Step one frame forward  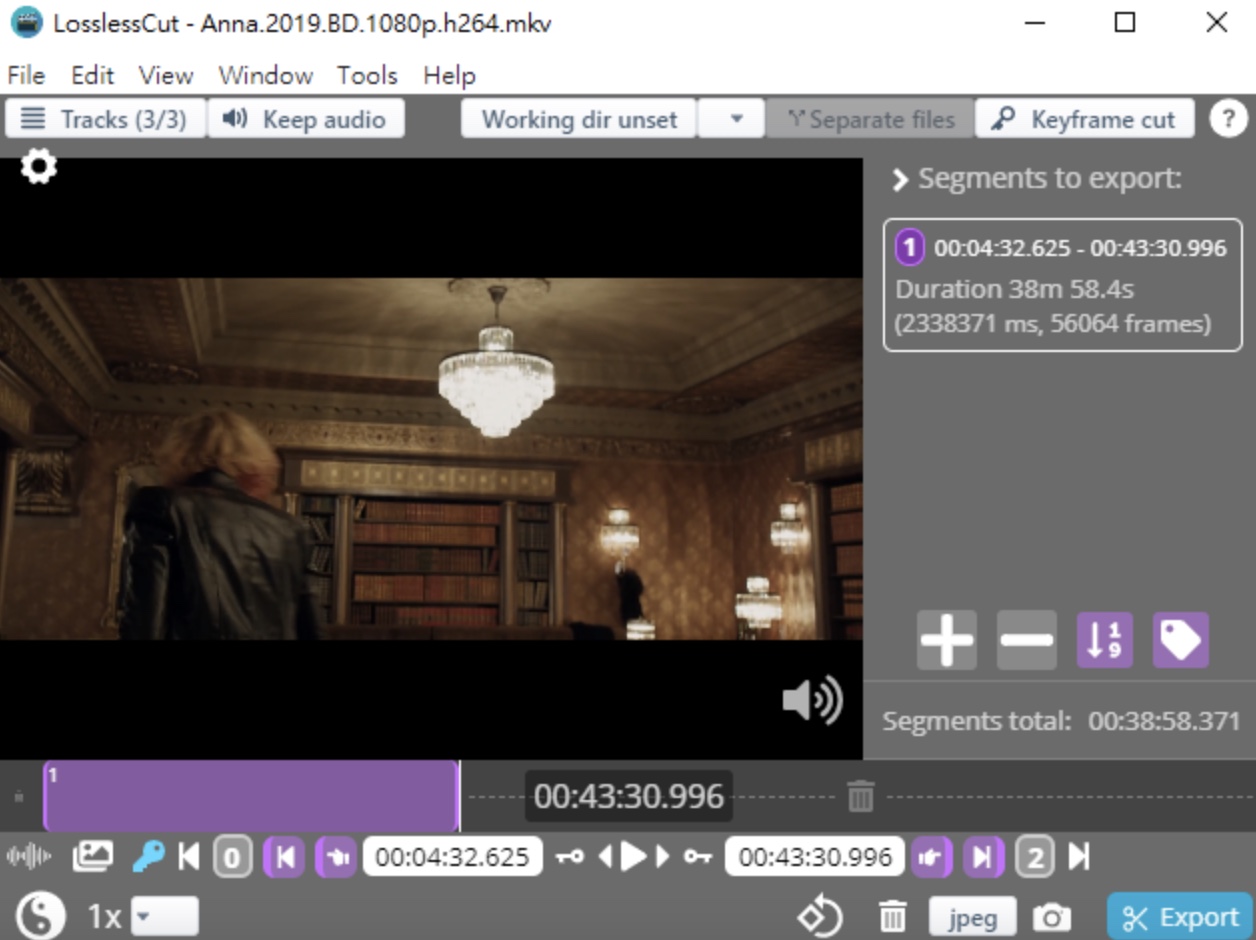662,857
